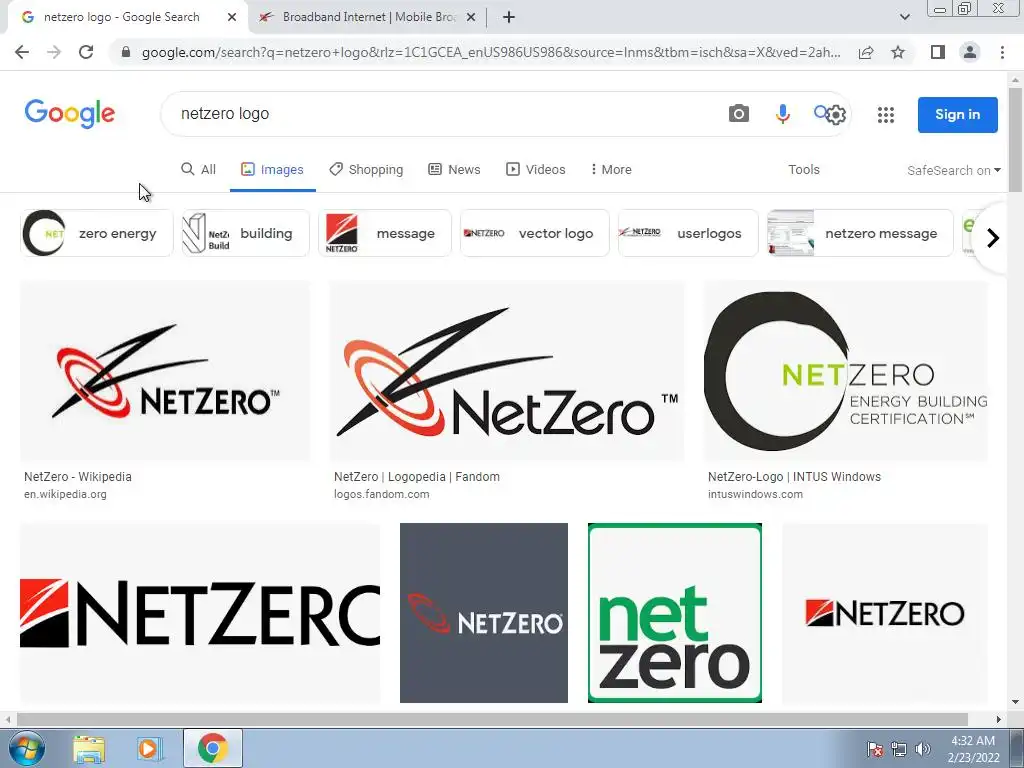Click the vertical scrollbar down arrow
Screen dimensions: 1024x768
click(x=1015, y=702)
